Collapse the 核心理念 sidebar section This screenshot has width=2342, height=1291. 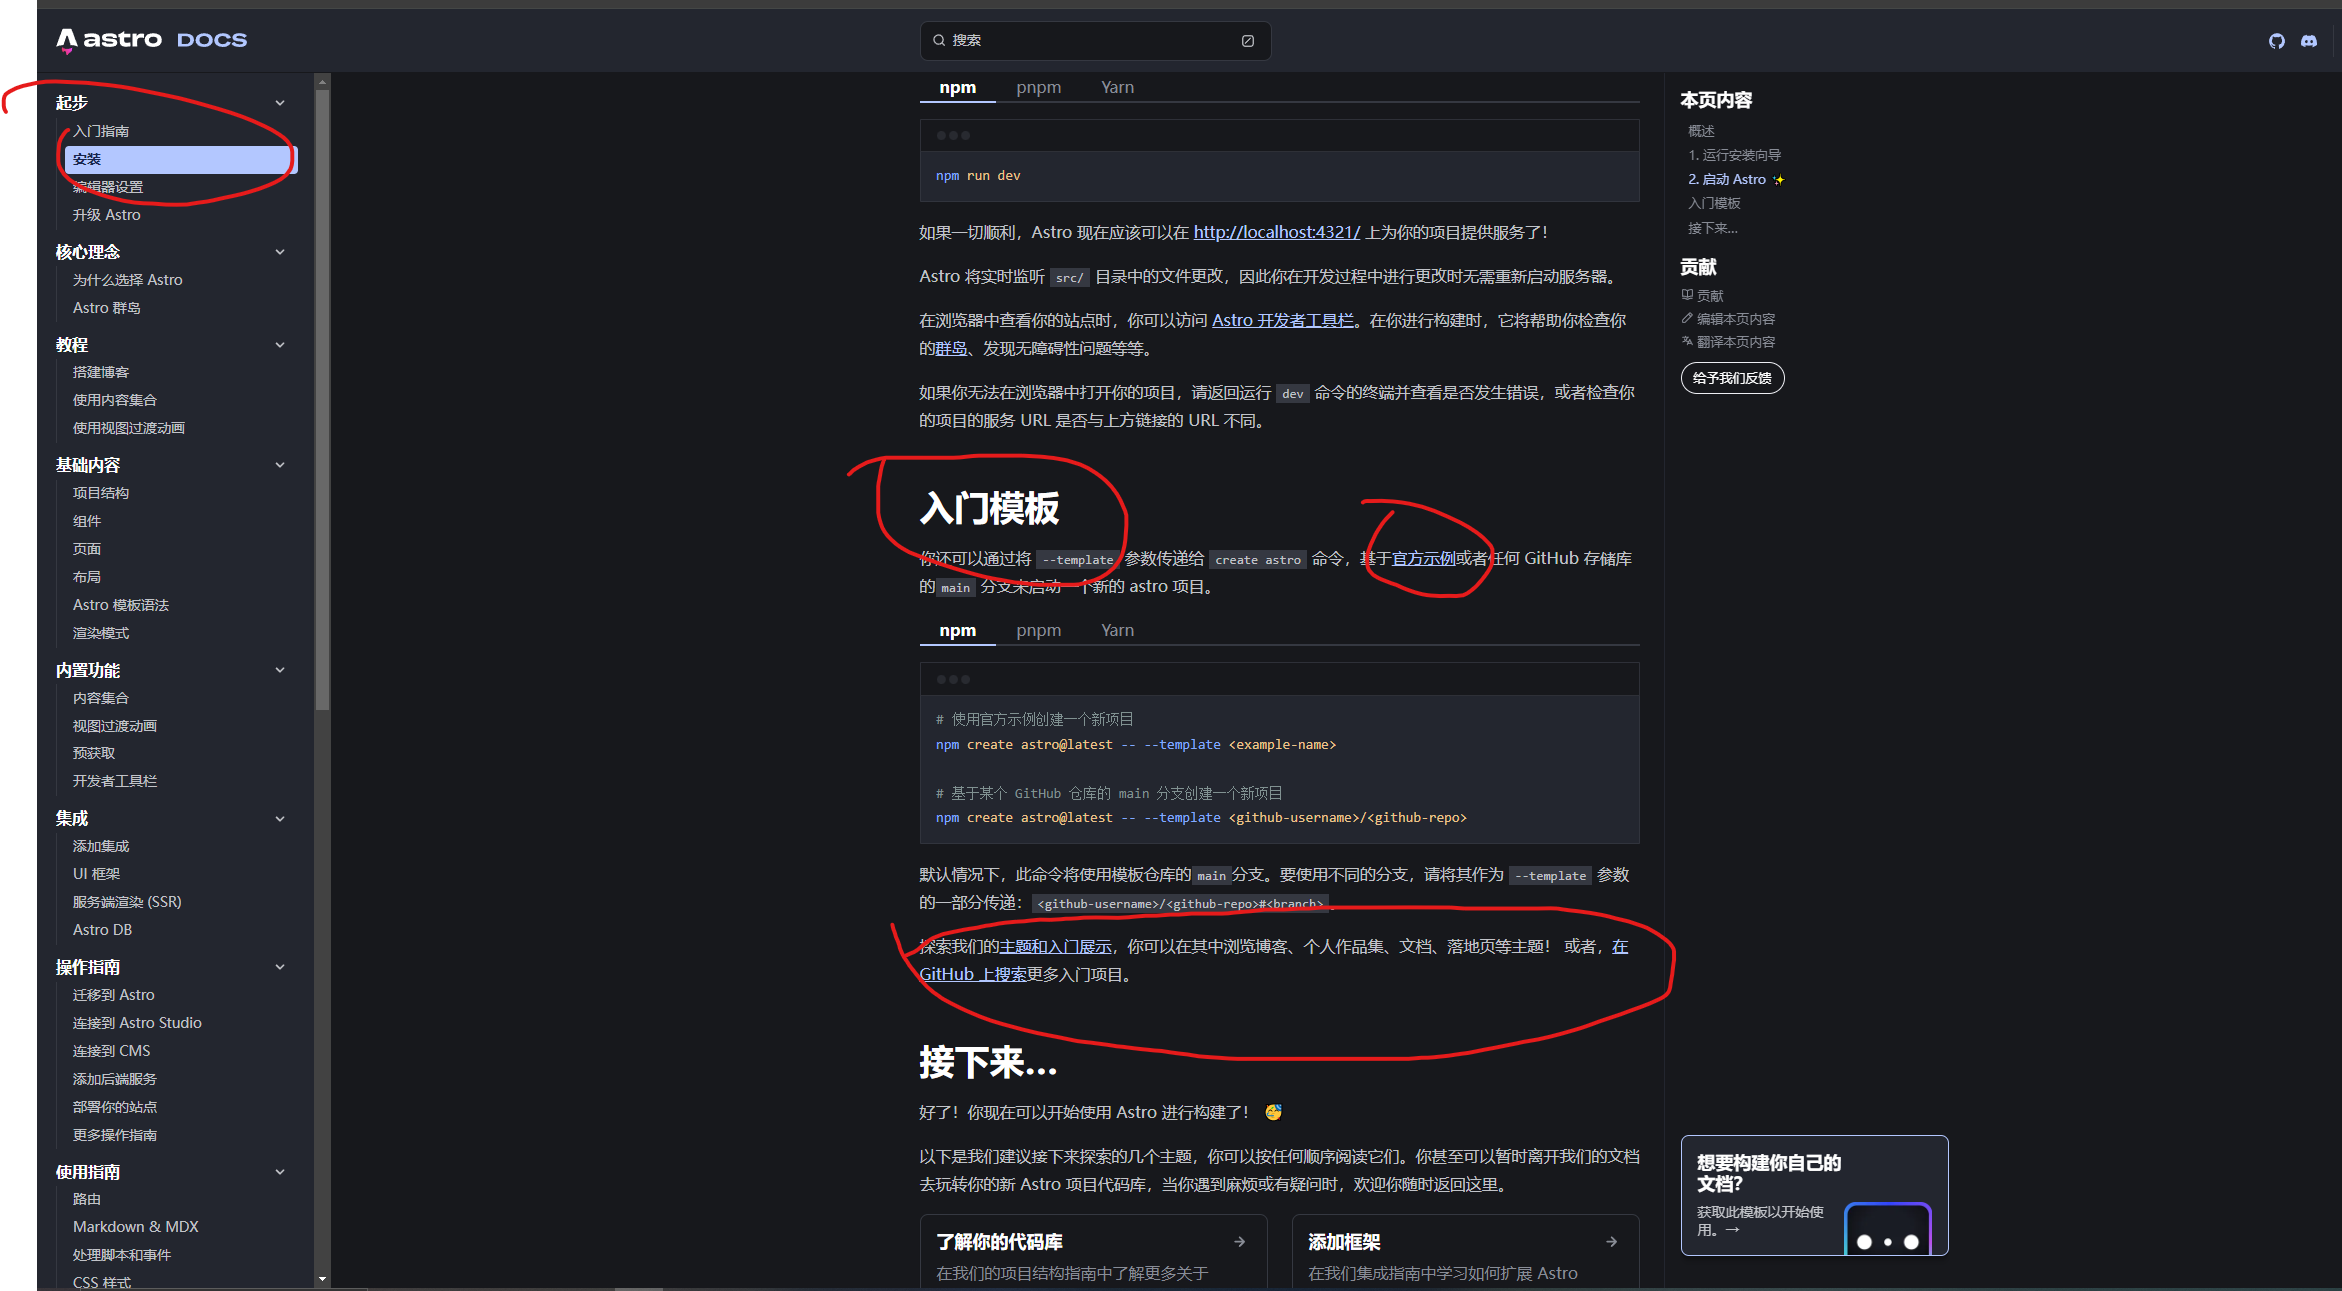click(x=280, y=252)
